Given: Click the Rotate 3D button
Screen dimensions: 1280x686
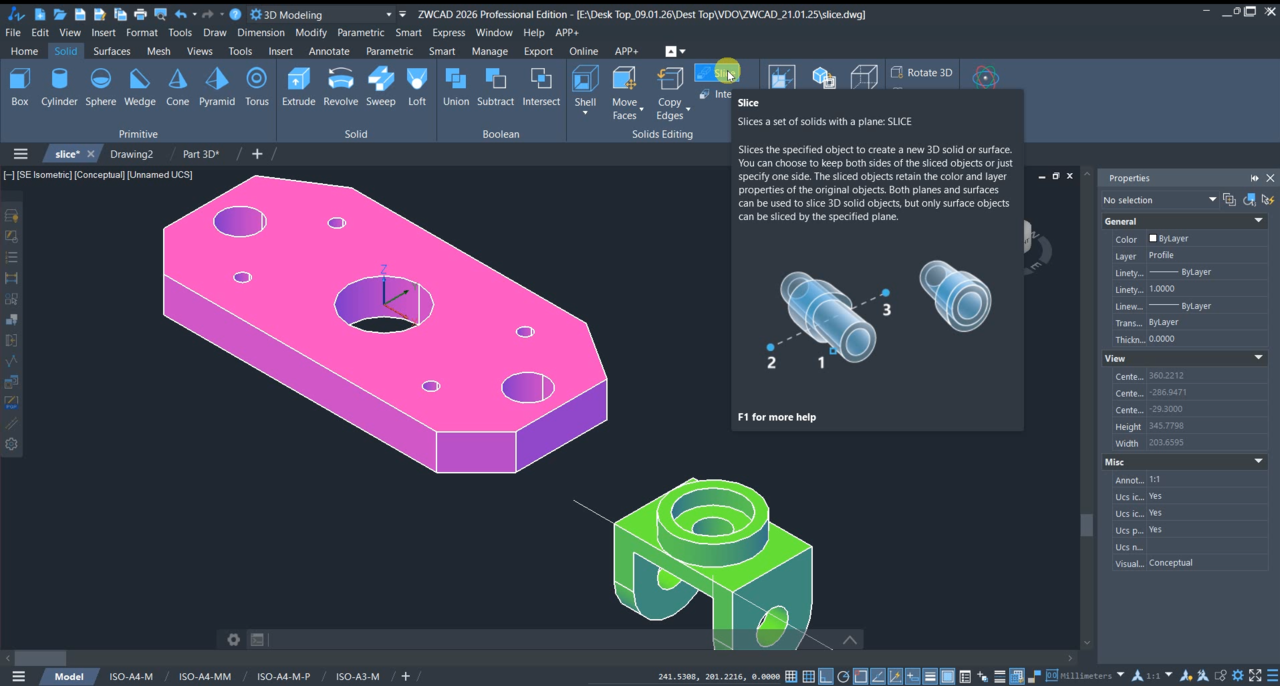Looking at the screenshot, I should point(920,73).
